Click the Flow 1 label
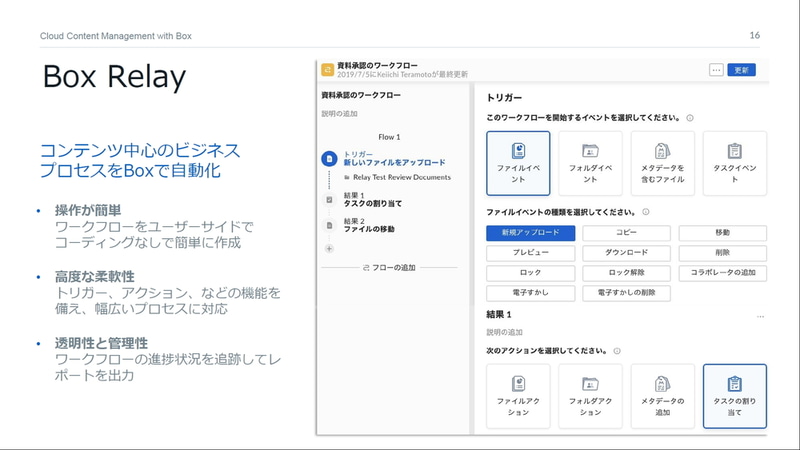Screen dimensions: 800x450 click(389, 137)
